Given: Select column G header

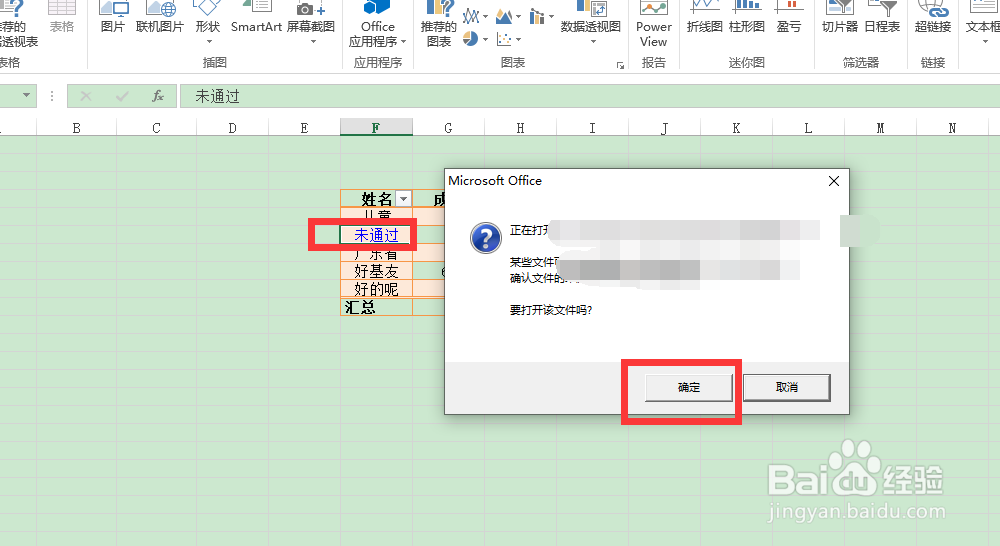Looking at the screenshot, I should (x=448, y=128).
